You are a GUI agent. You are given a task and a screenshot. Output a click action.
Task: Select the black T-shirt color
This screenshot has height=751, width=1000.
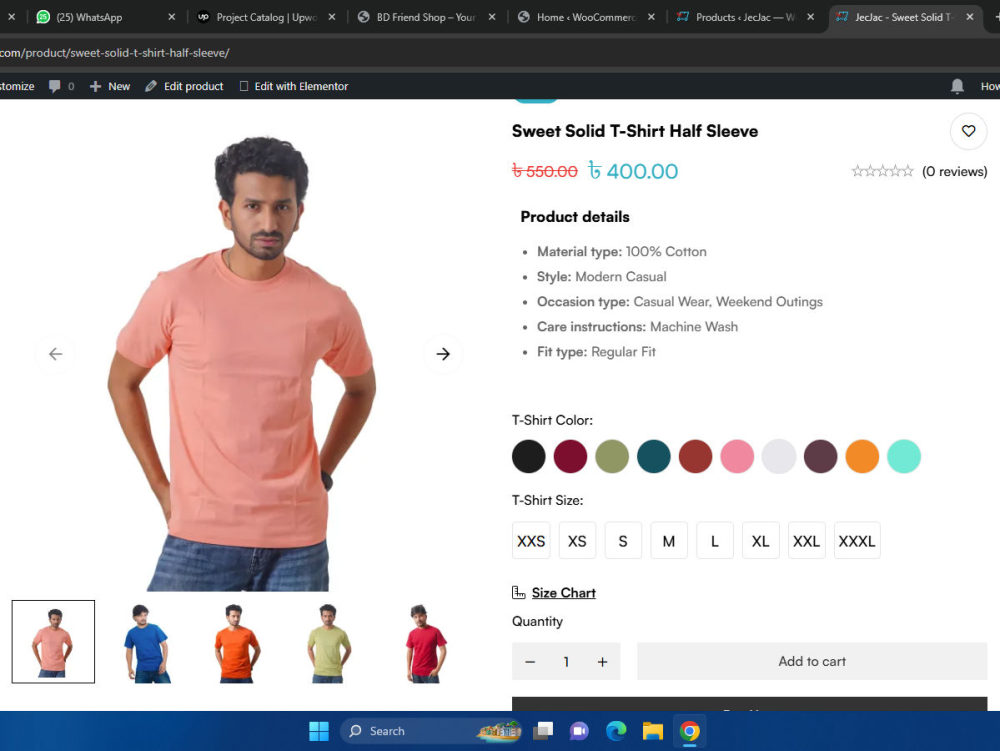coord(529,456)
